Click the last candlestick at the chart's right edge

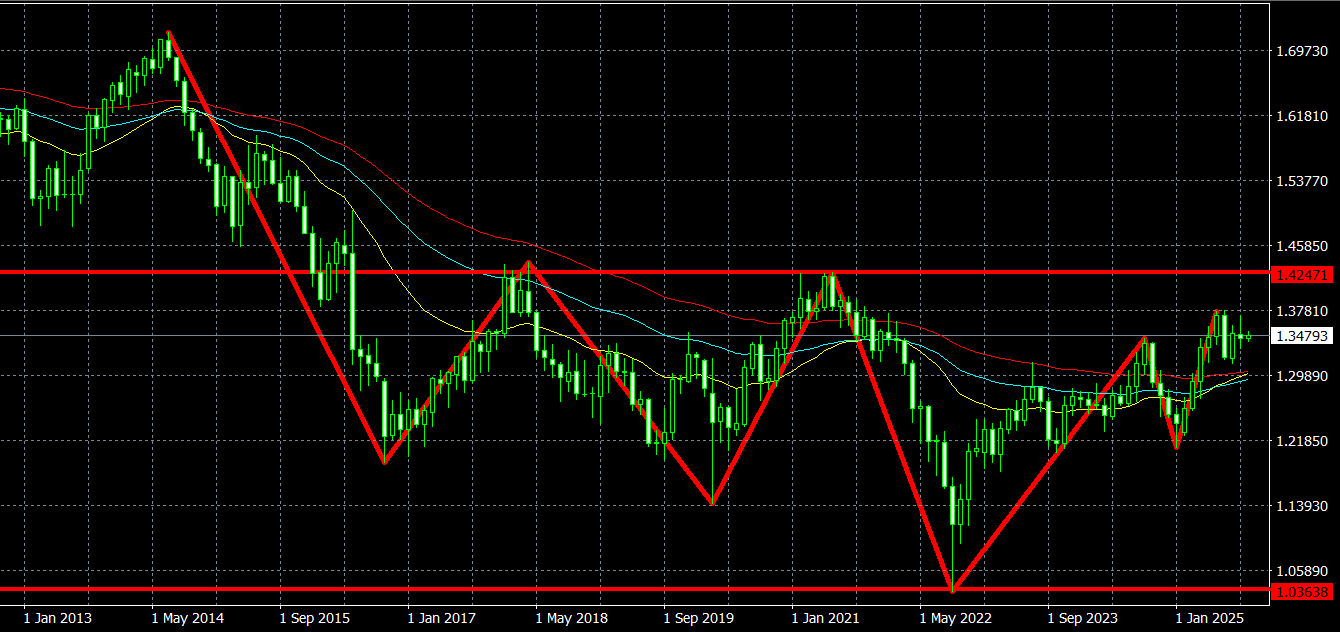coord(1249,336)
